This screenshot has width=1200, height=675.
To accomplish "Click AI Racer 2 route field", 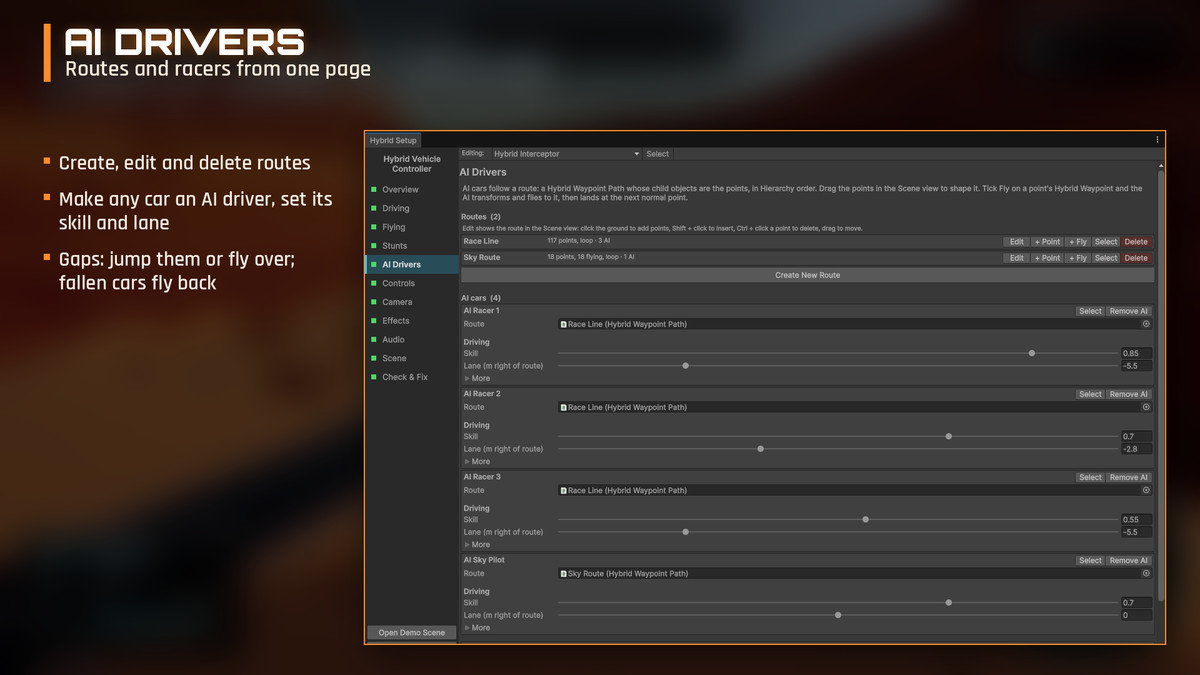I will click(855, 407).
